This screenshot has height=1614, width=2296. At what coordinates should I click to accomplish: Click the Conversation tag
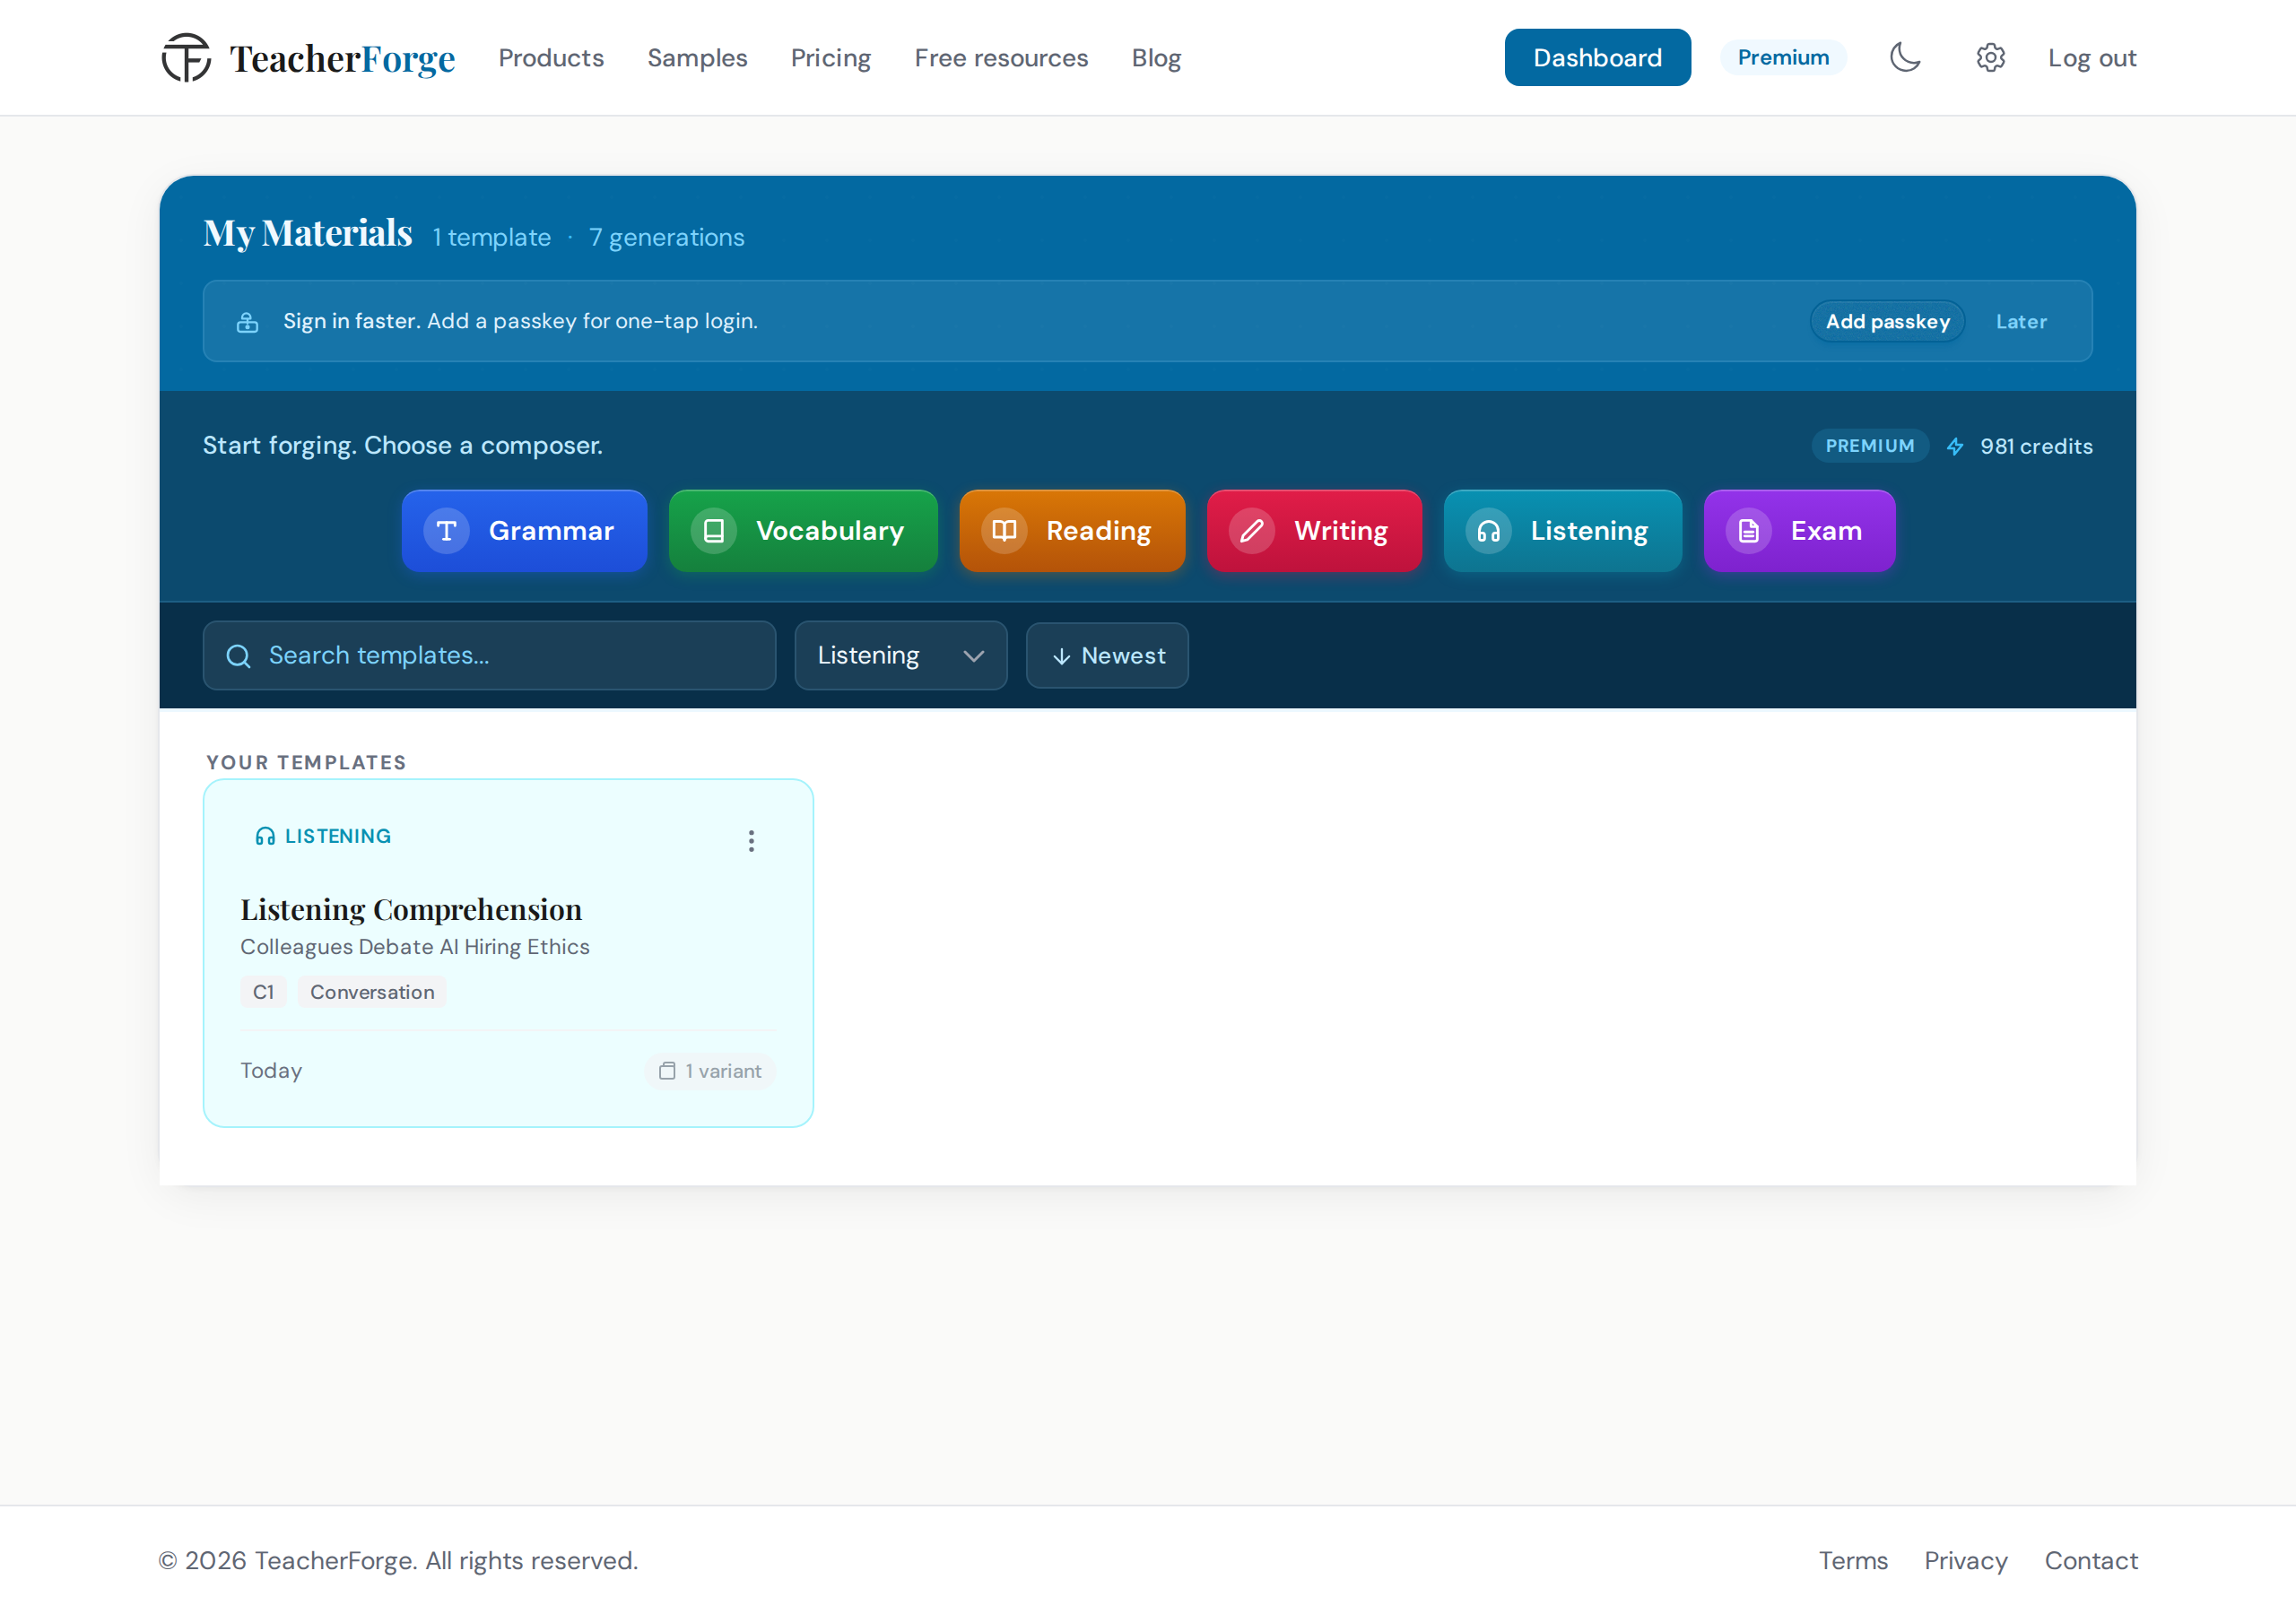pos(372,992)
